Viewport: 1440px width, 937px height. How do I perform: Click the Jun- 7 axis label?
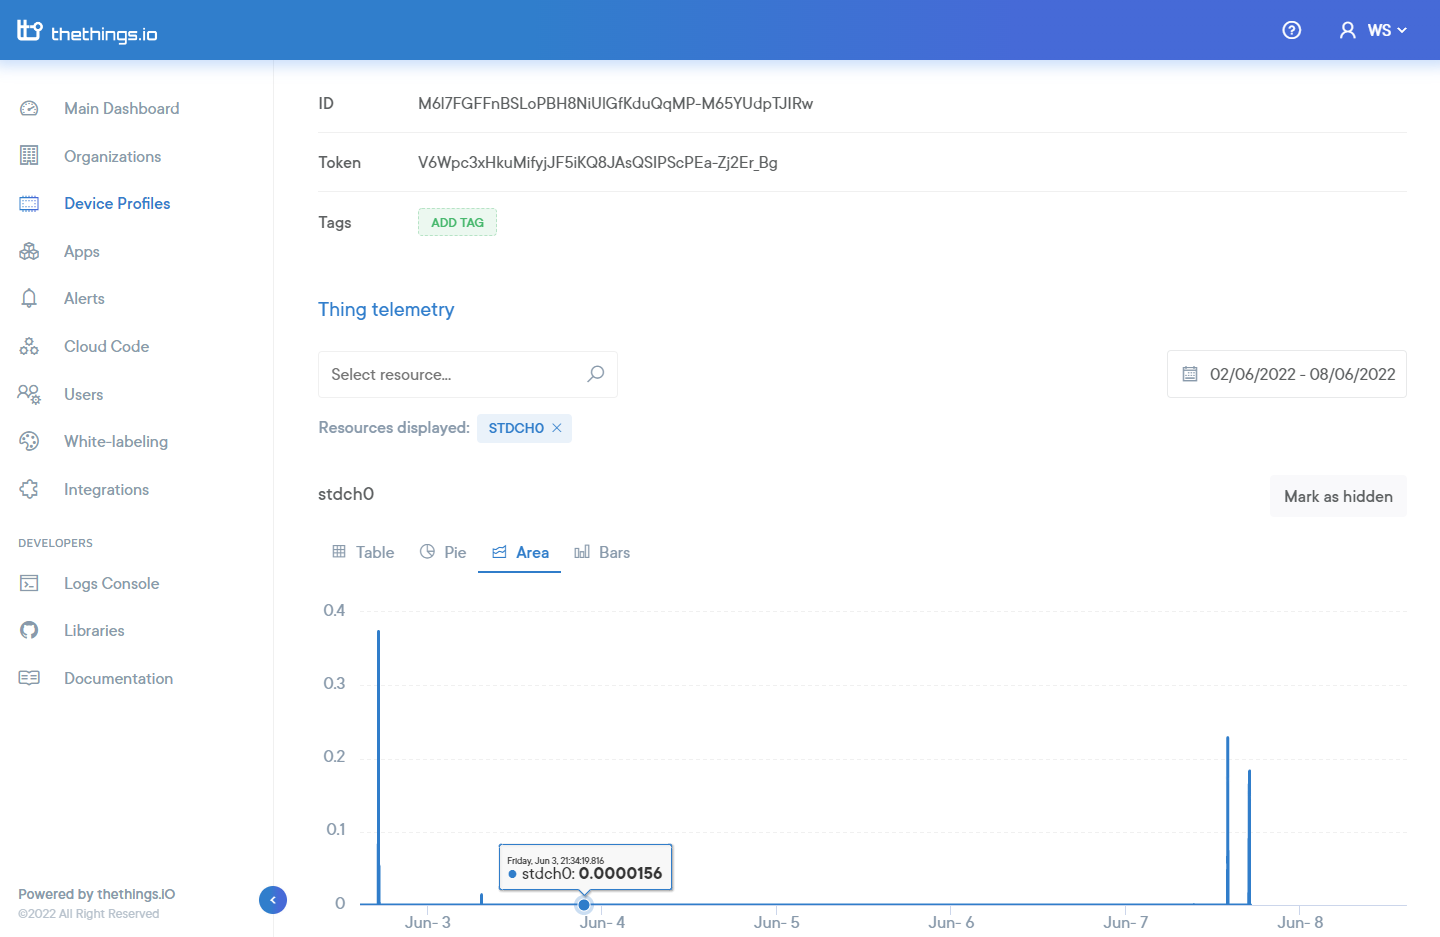[x=1126, y=922]
